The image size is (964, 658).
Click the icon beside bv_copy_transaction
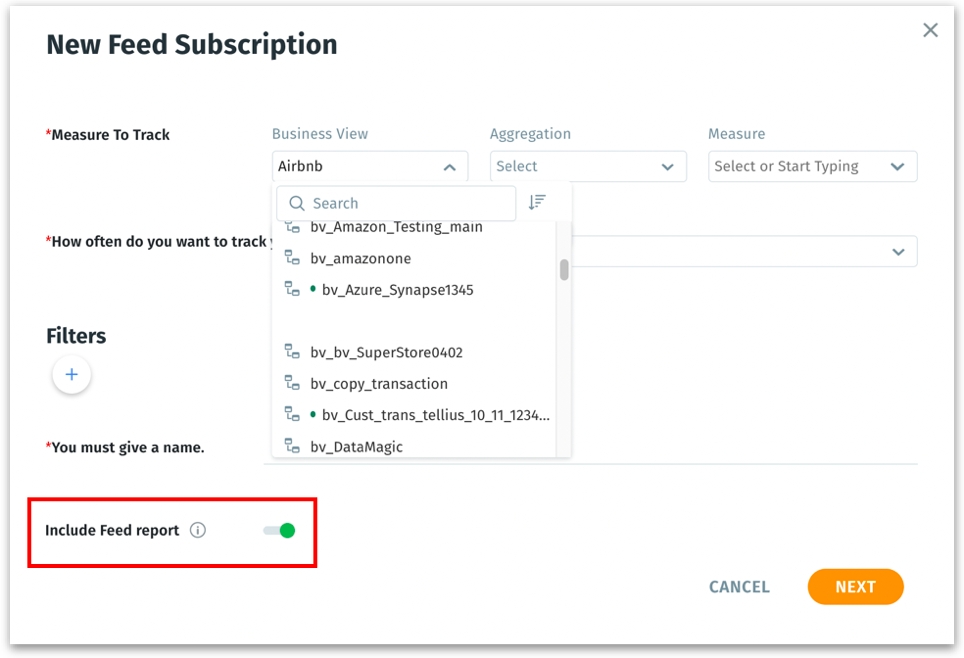292,383
